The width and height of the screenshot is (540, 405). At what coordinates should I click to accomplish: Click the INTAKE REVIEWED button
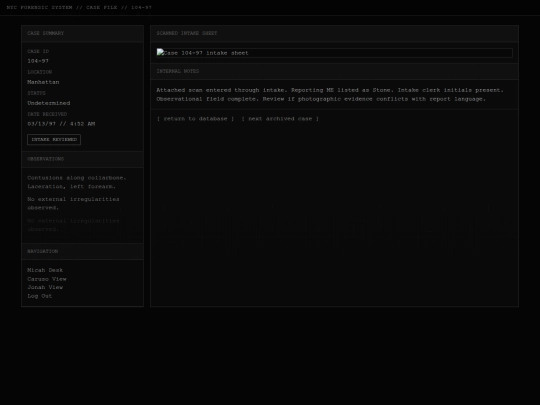54,139
